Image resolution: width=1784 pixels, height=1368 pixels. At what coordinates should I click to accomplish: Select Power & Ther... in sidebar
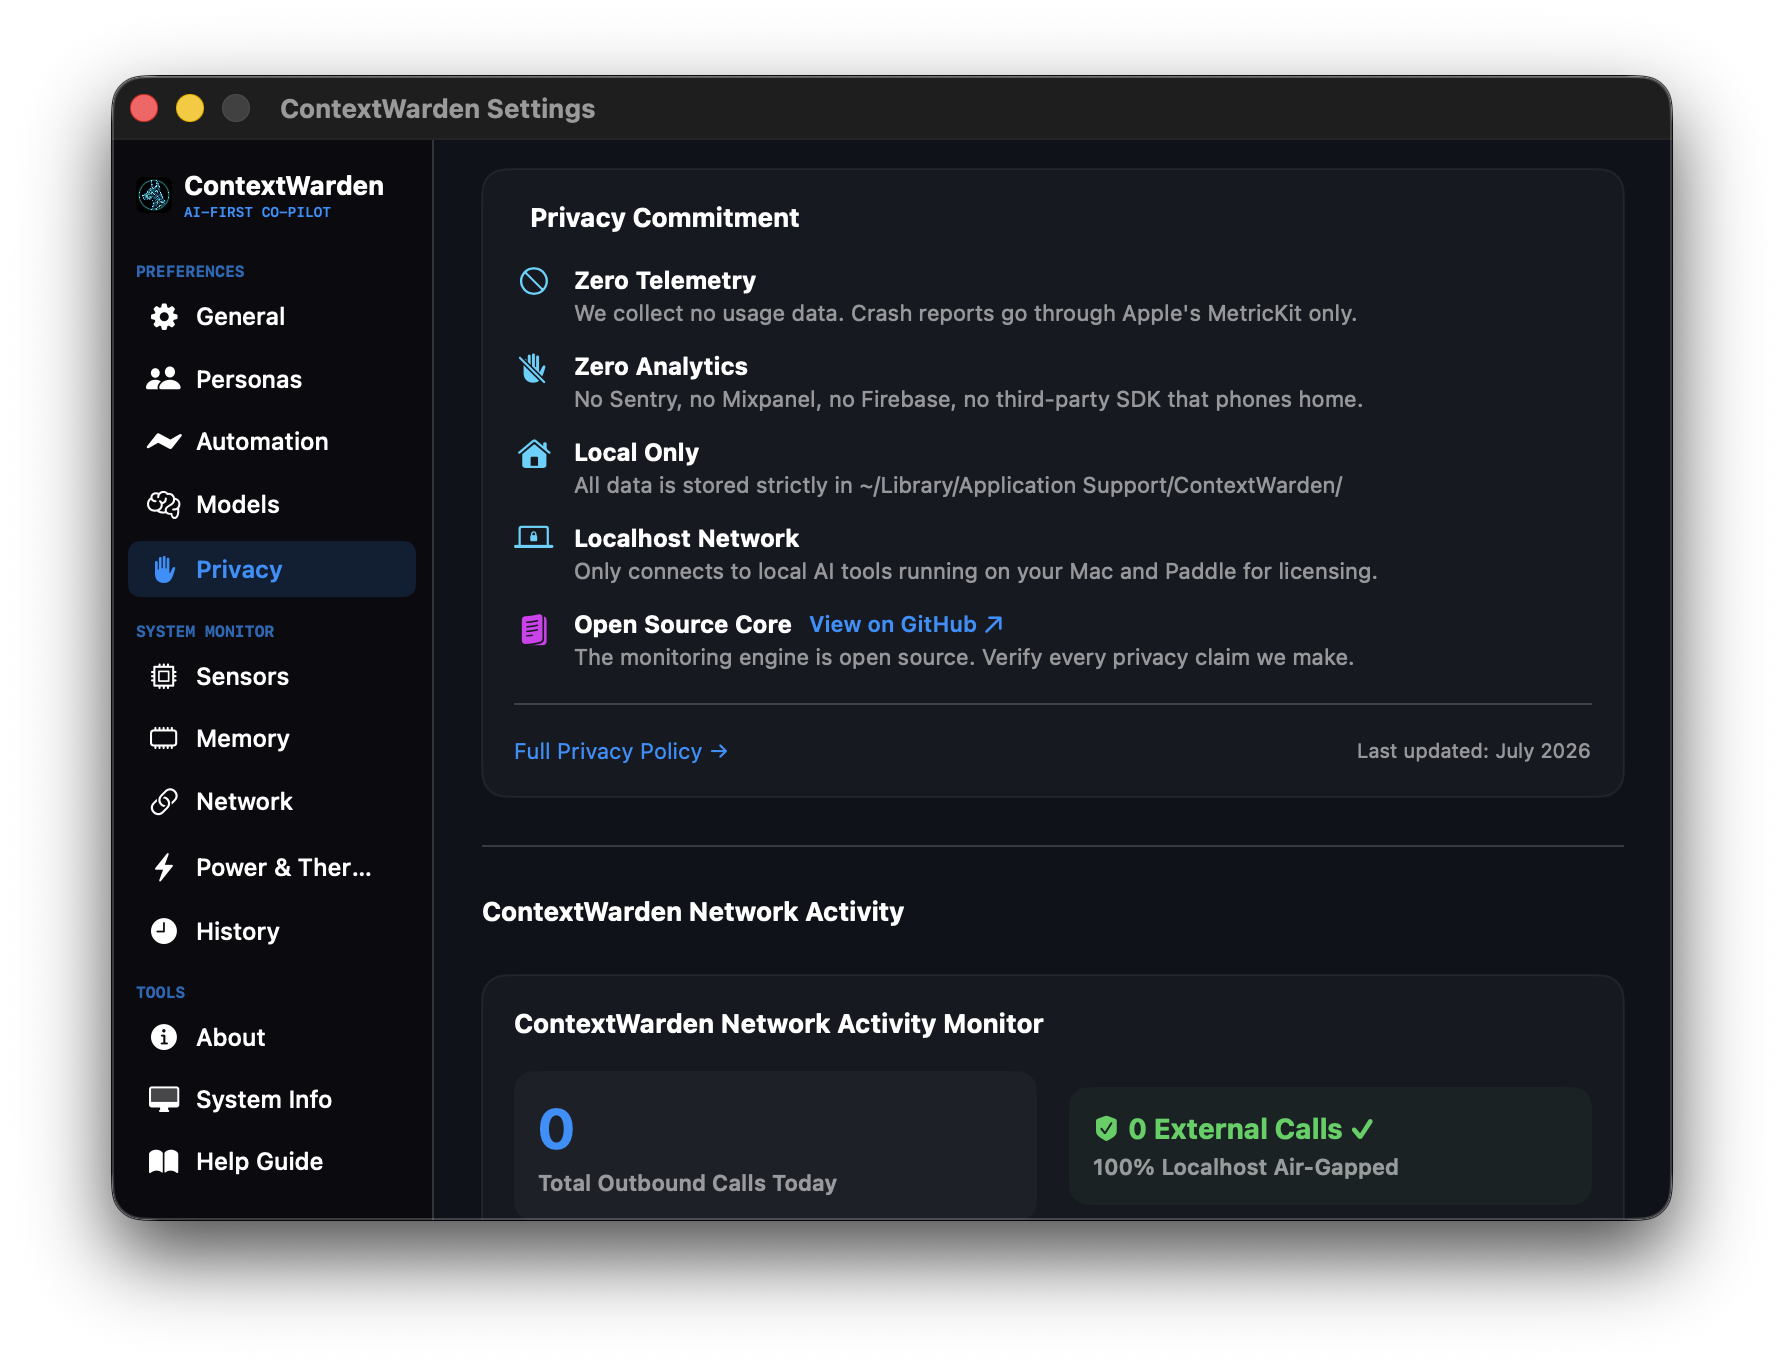[x=272, y=867]
